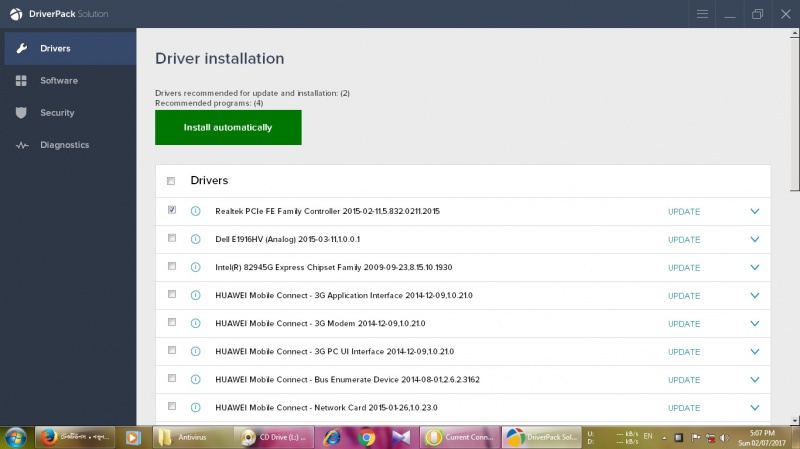
Task: Check HUAWEI 3G PC UI Interface checkbox
Action: 172,350
